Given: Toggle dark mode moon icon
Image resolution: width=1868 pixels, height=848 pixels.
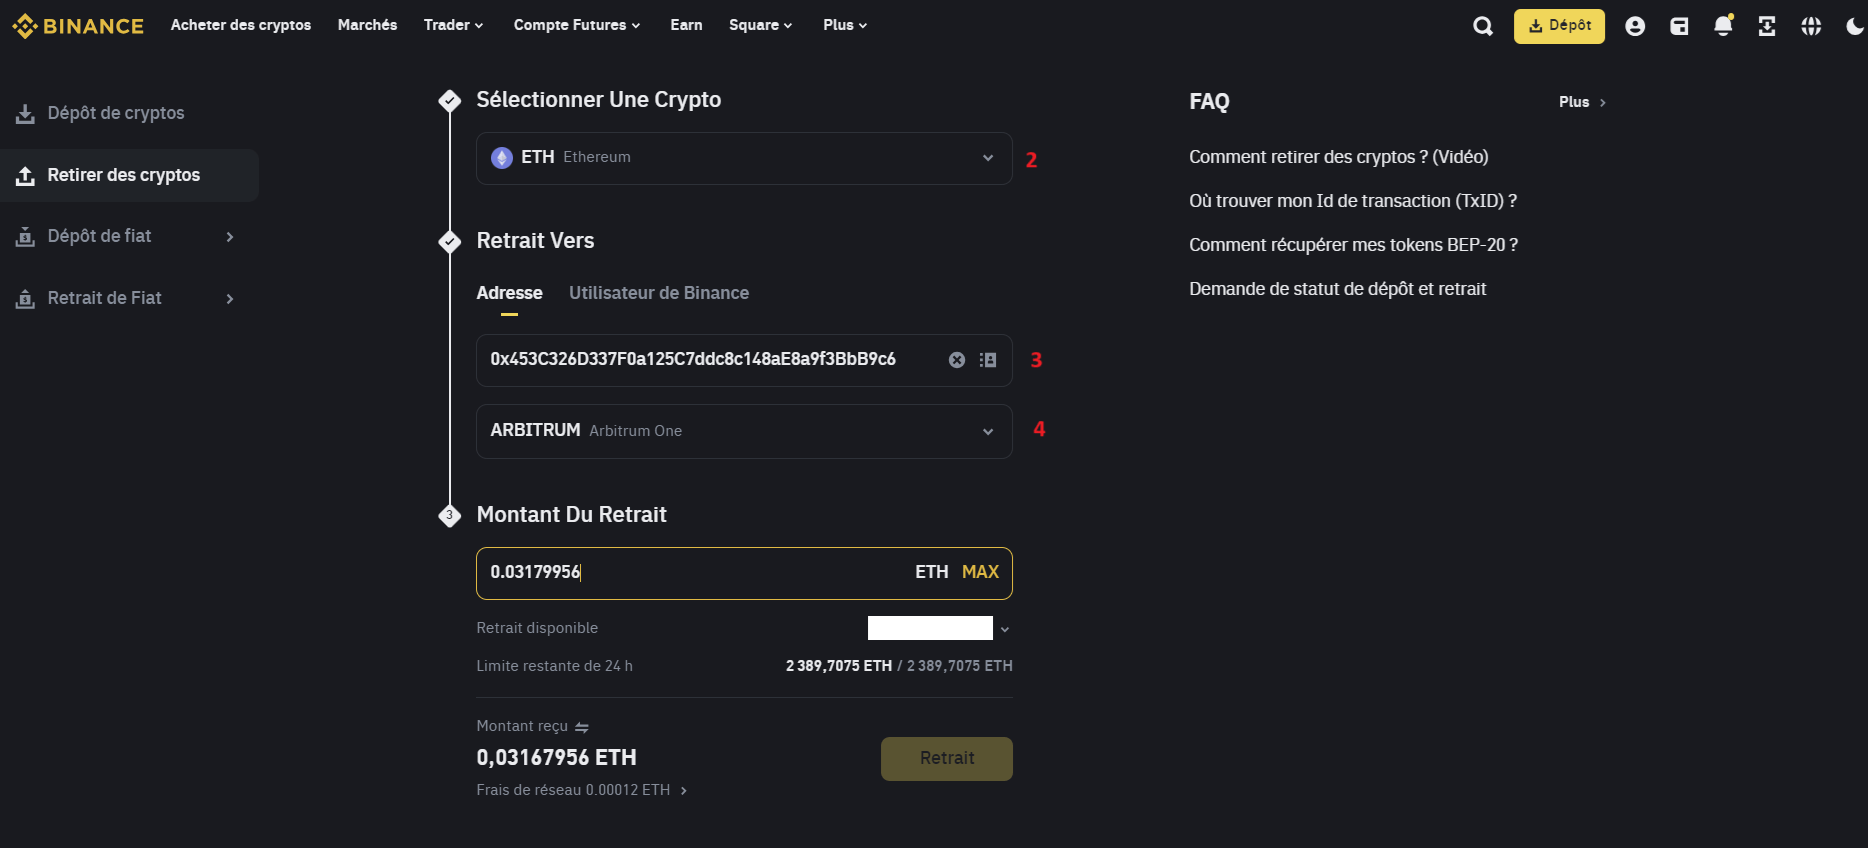Looking at the screenshot, I should pos(1854,26).
